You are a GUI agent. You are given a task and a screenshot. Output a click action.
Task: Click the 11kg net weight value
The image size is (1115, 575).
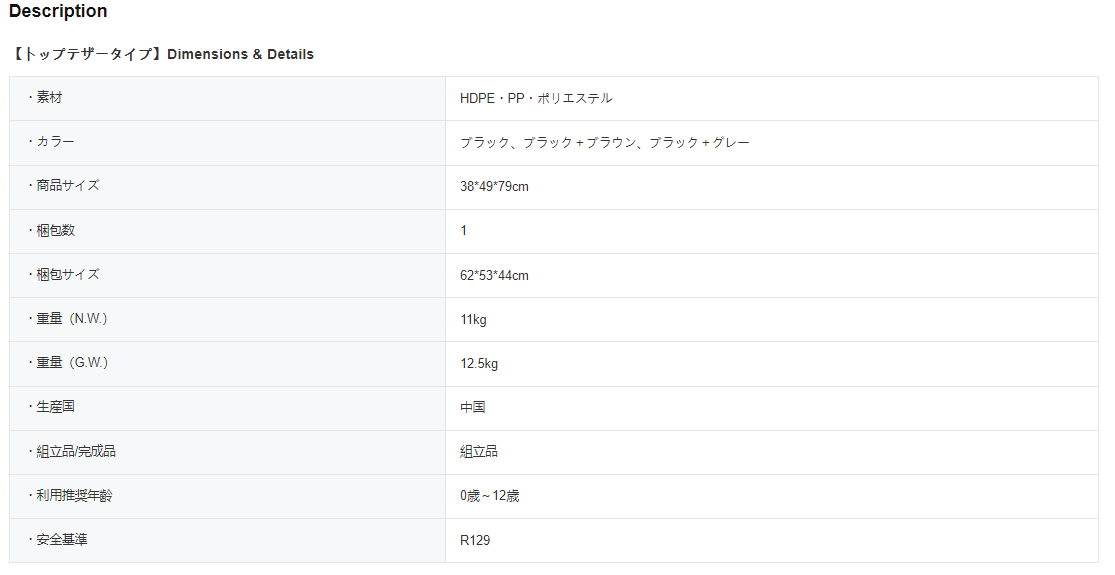(473, 319)
